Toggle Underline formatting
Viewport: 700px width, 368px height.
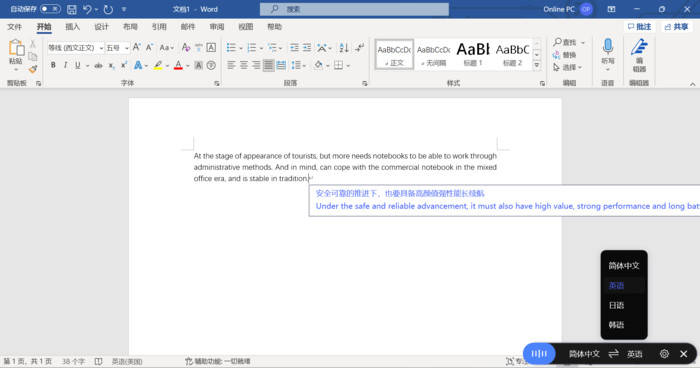pos(78,65)
